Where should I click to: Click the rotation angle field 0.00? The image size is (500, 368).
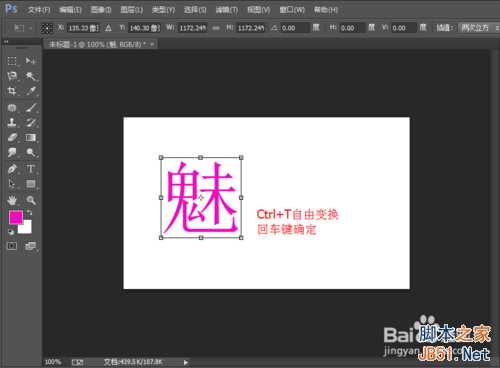[294, 28]
